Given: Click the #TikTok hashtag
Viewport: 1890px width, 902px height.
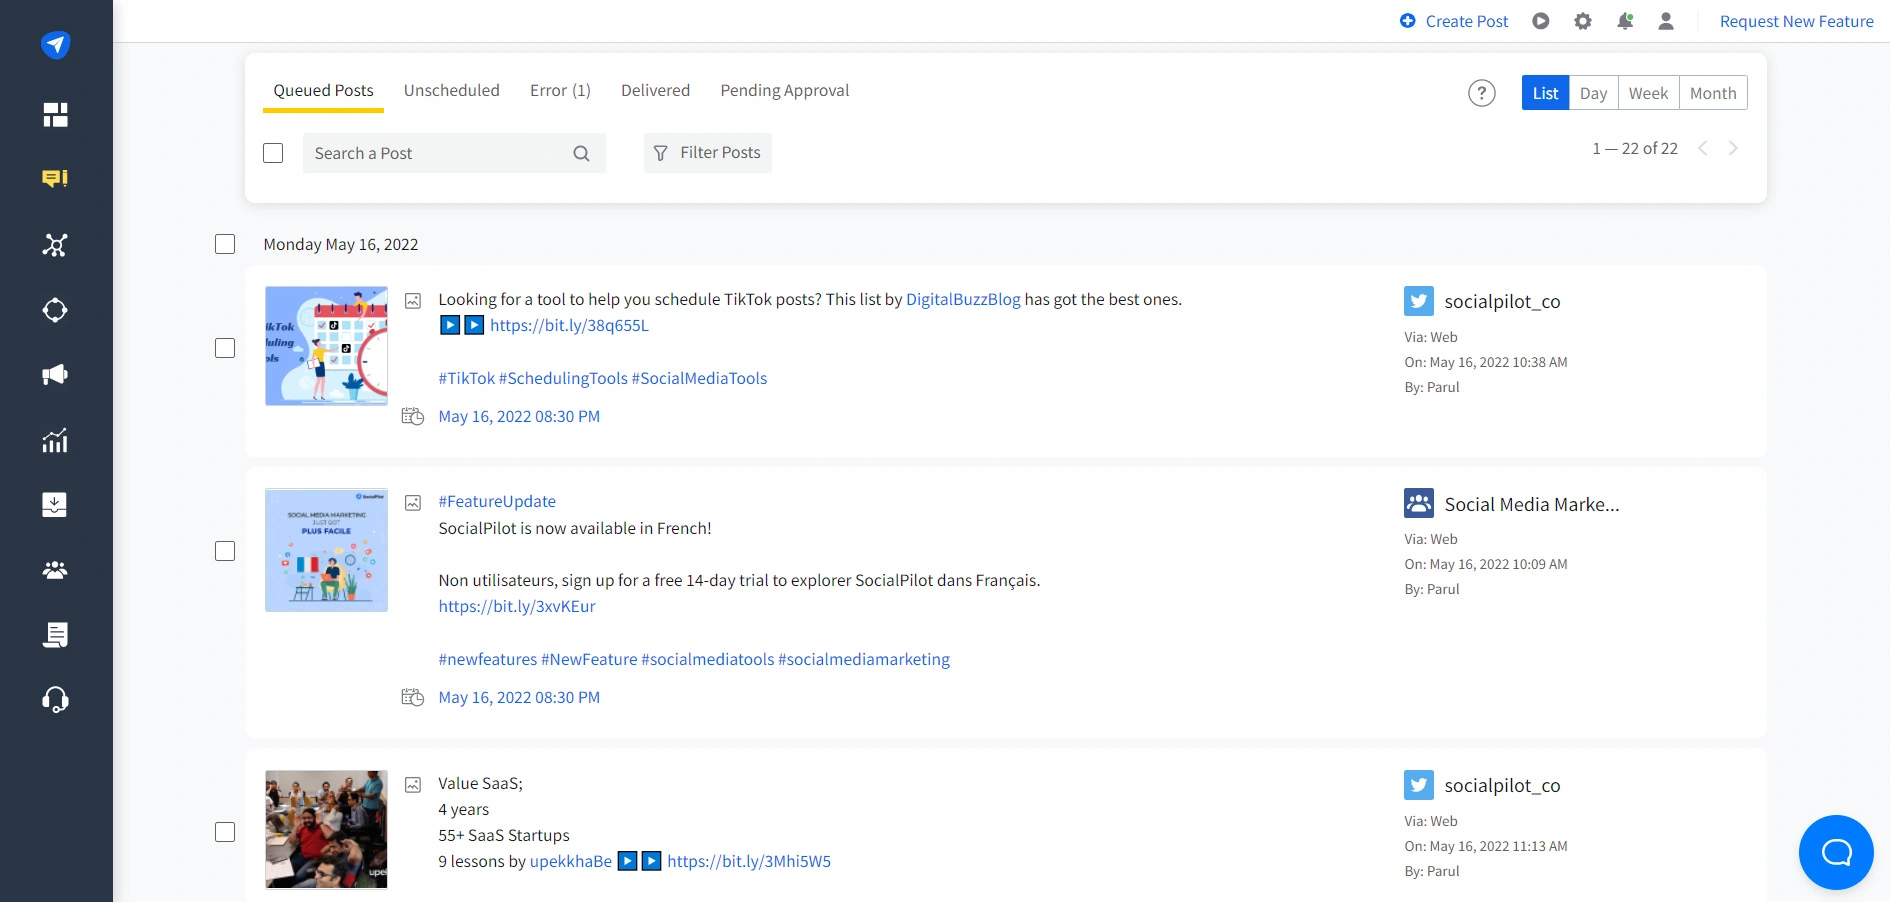Looking at the screenshot, I should tap(467, 378).
